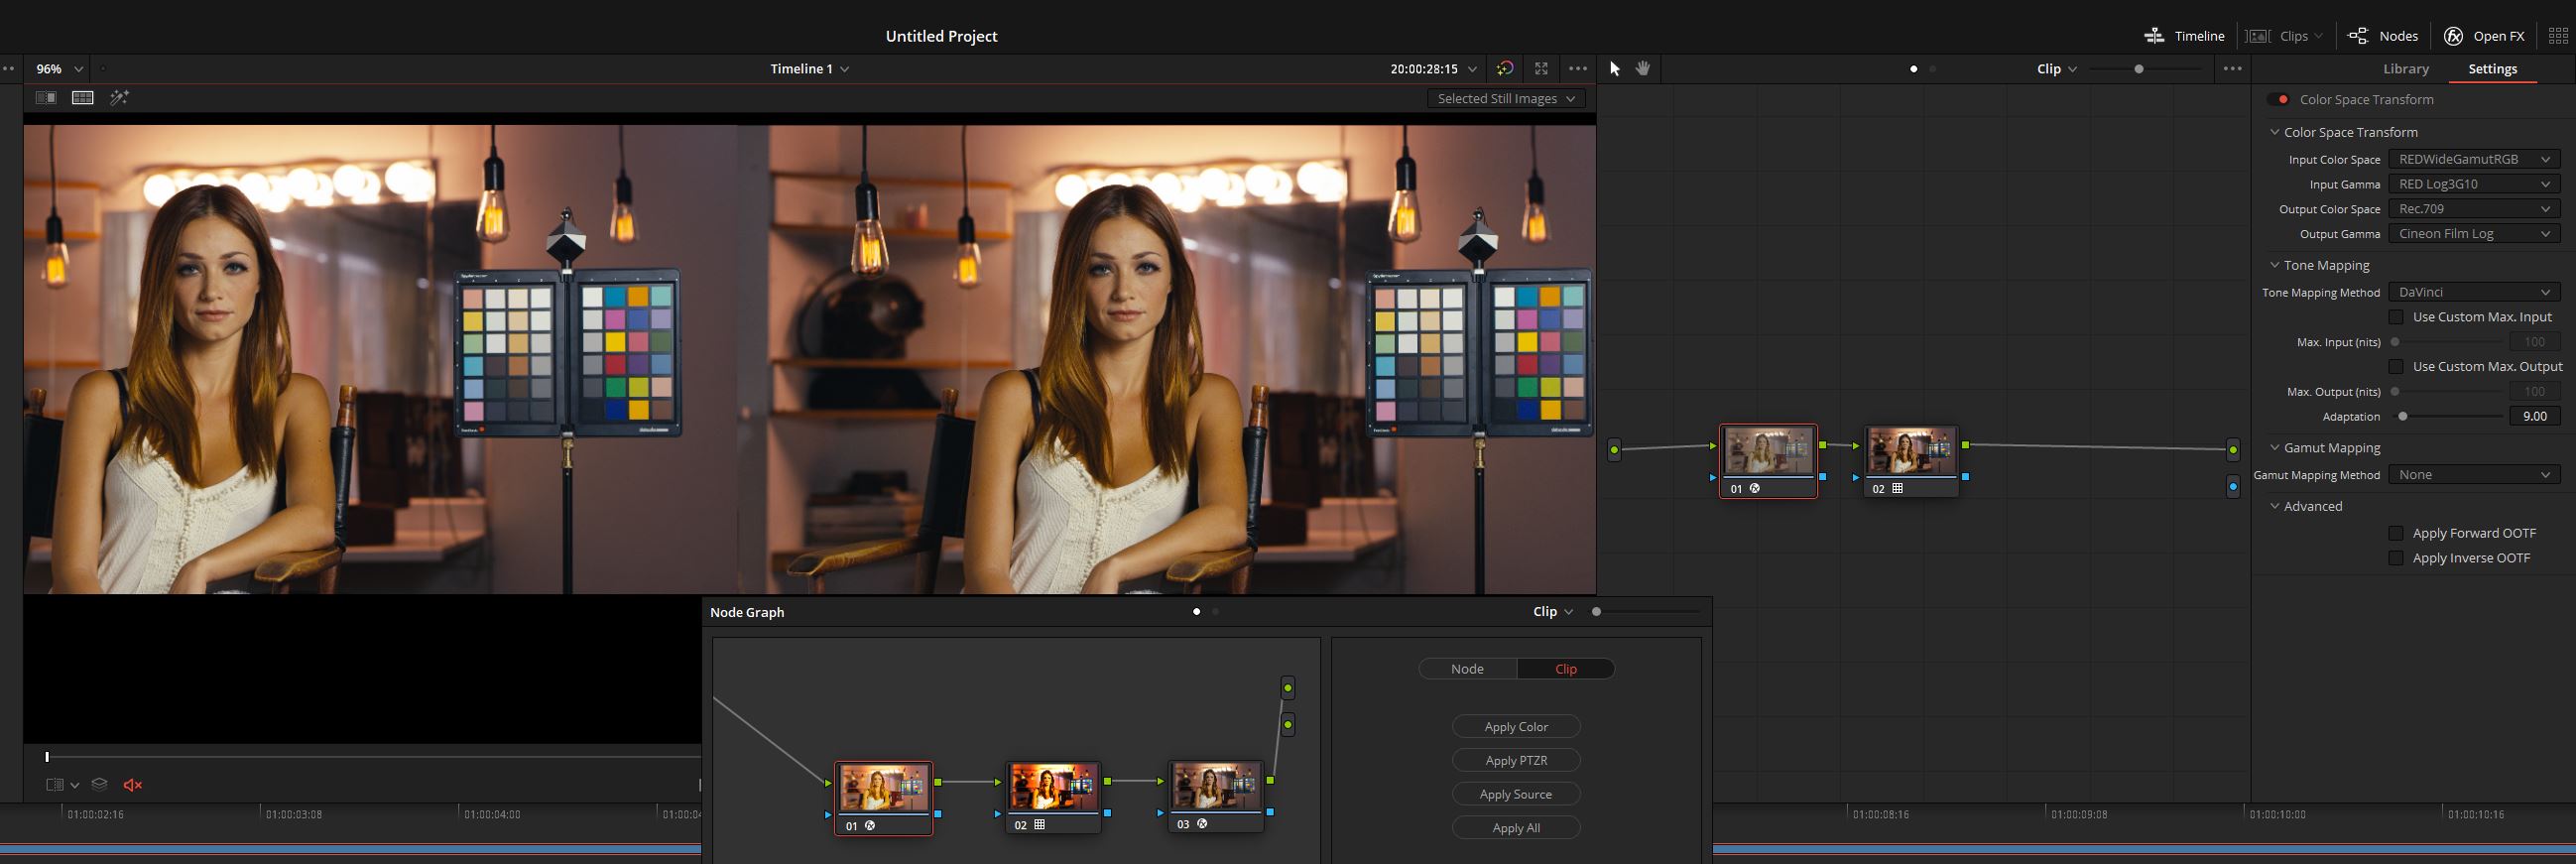Open the Timeline 1 dropdown
2576x864 pixels.
coord(810,69)
